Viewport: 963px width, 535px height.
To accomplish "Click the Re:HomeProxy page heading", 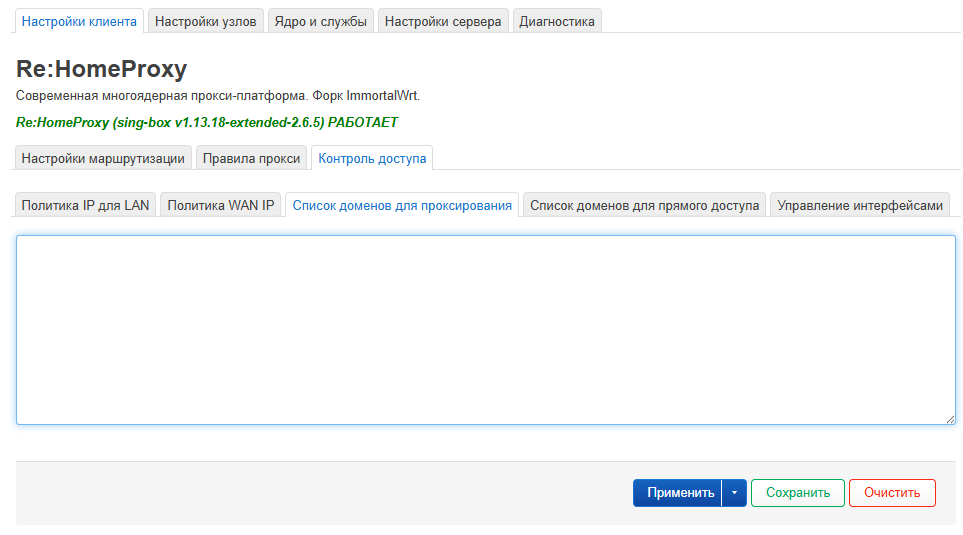I will coord(101,69).
